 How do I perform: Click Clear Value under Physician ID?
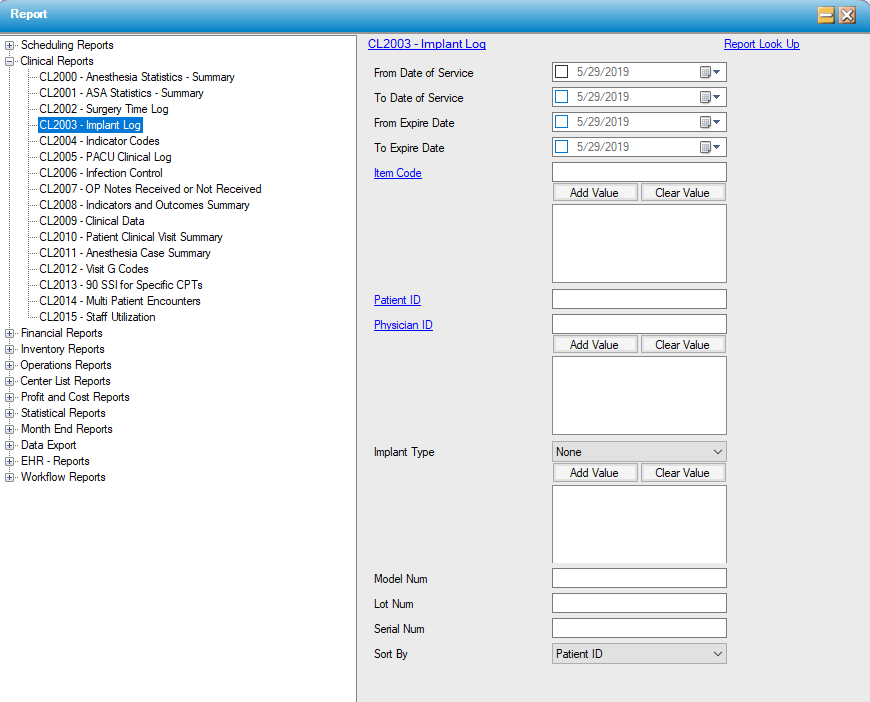coord(682,345)
